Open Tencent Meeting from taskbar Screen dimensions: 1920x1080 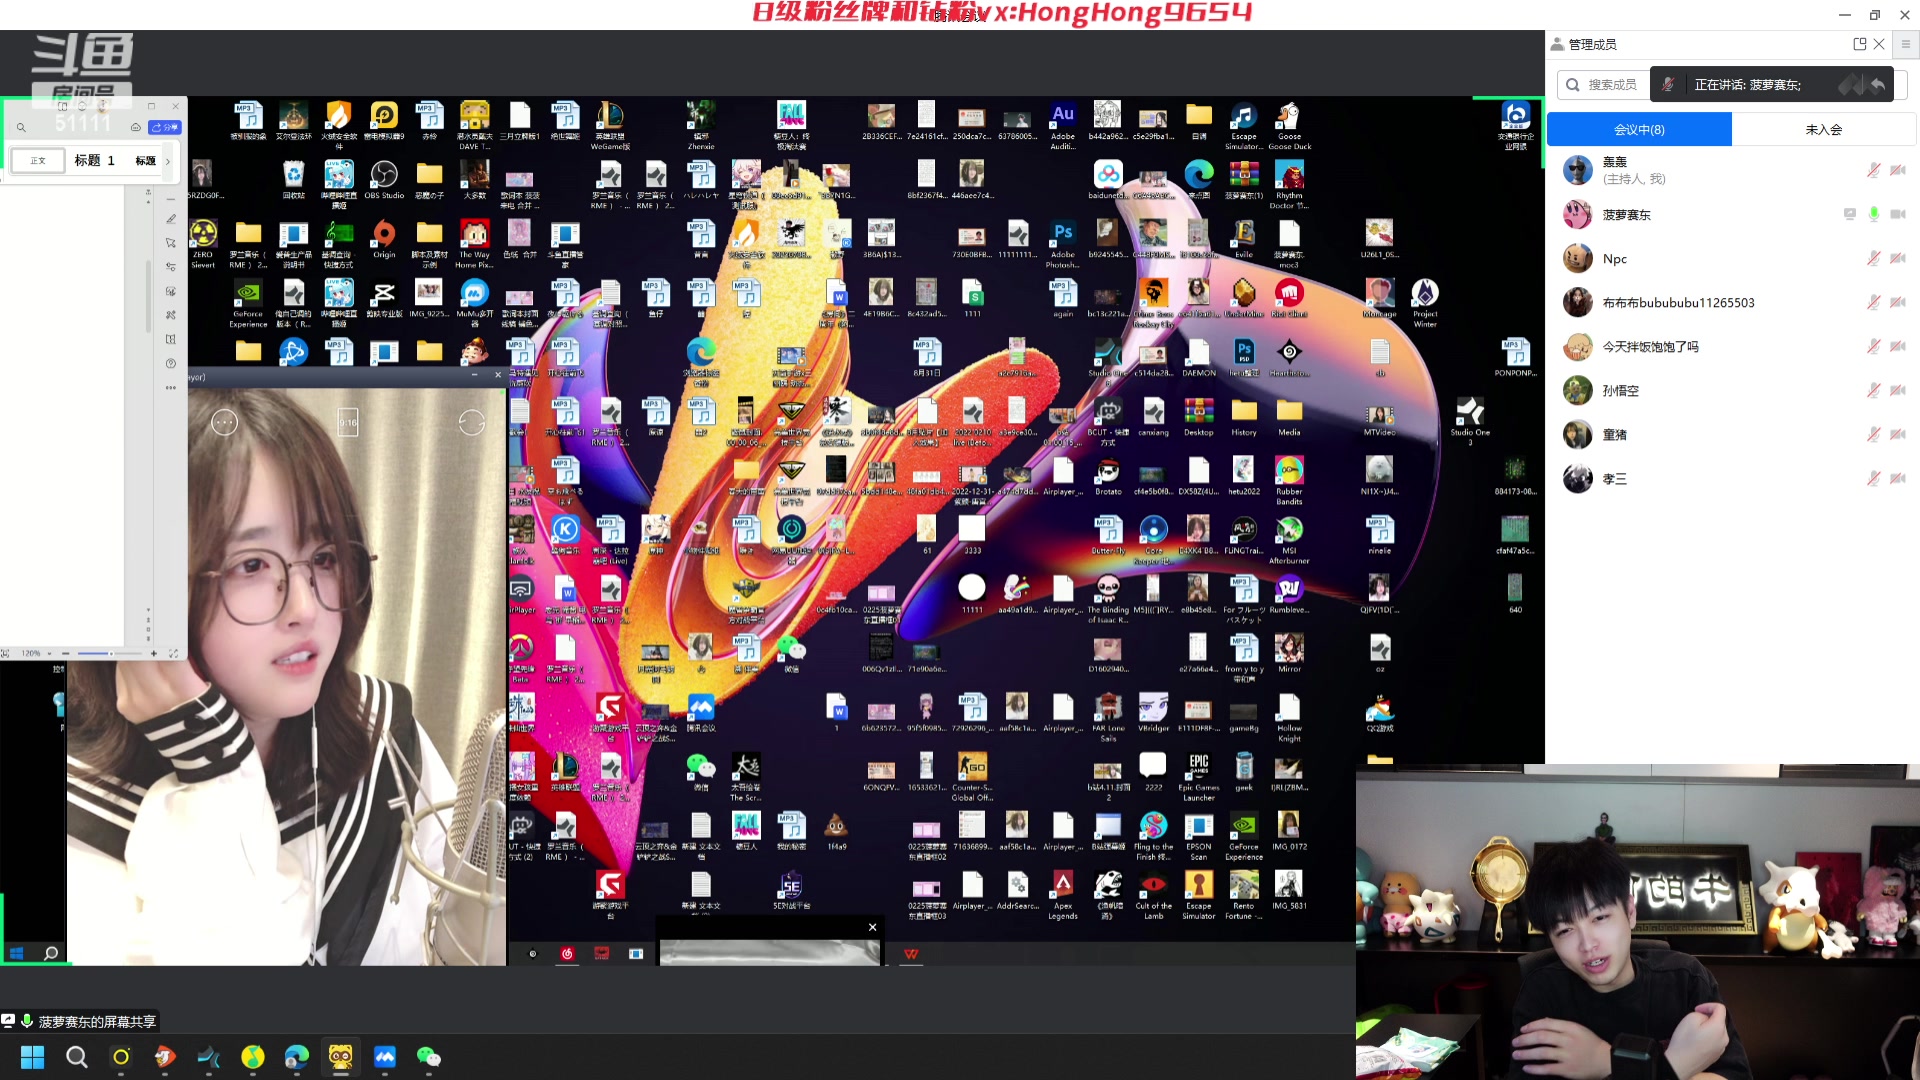click(x=385, y=1057)
